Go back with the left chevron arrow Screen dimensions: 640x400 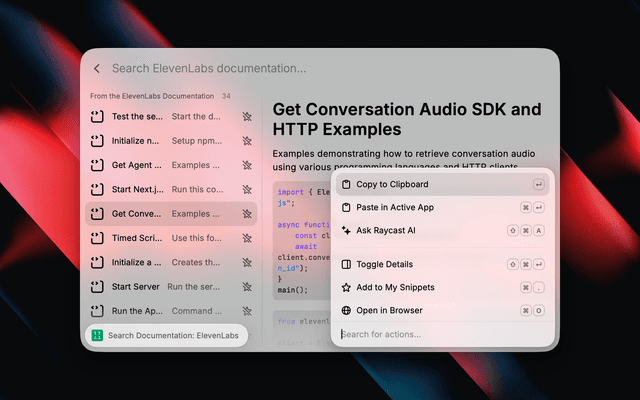[x=97, y=69]
